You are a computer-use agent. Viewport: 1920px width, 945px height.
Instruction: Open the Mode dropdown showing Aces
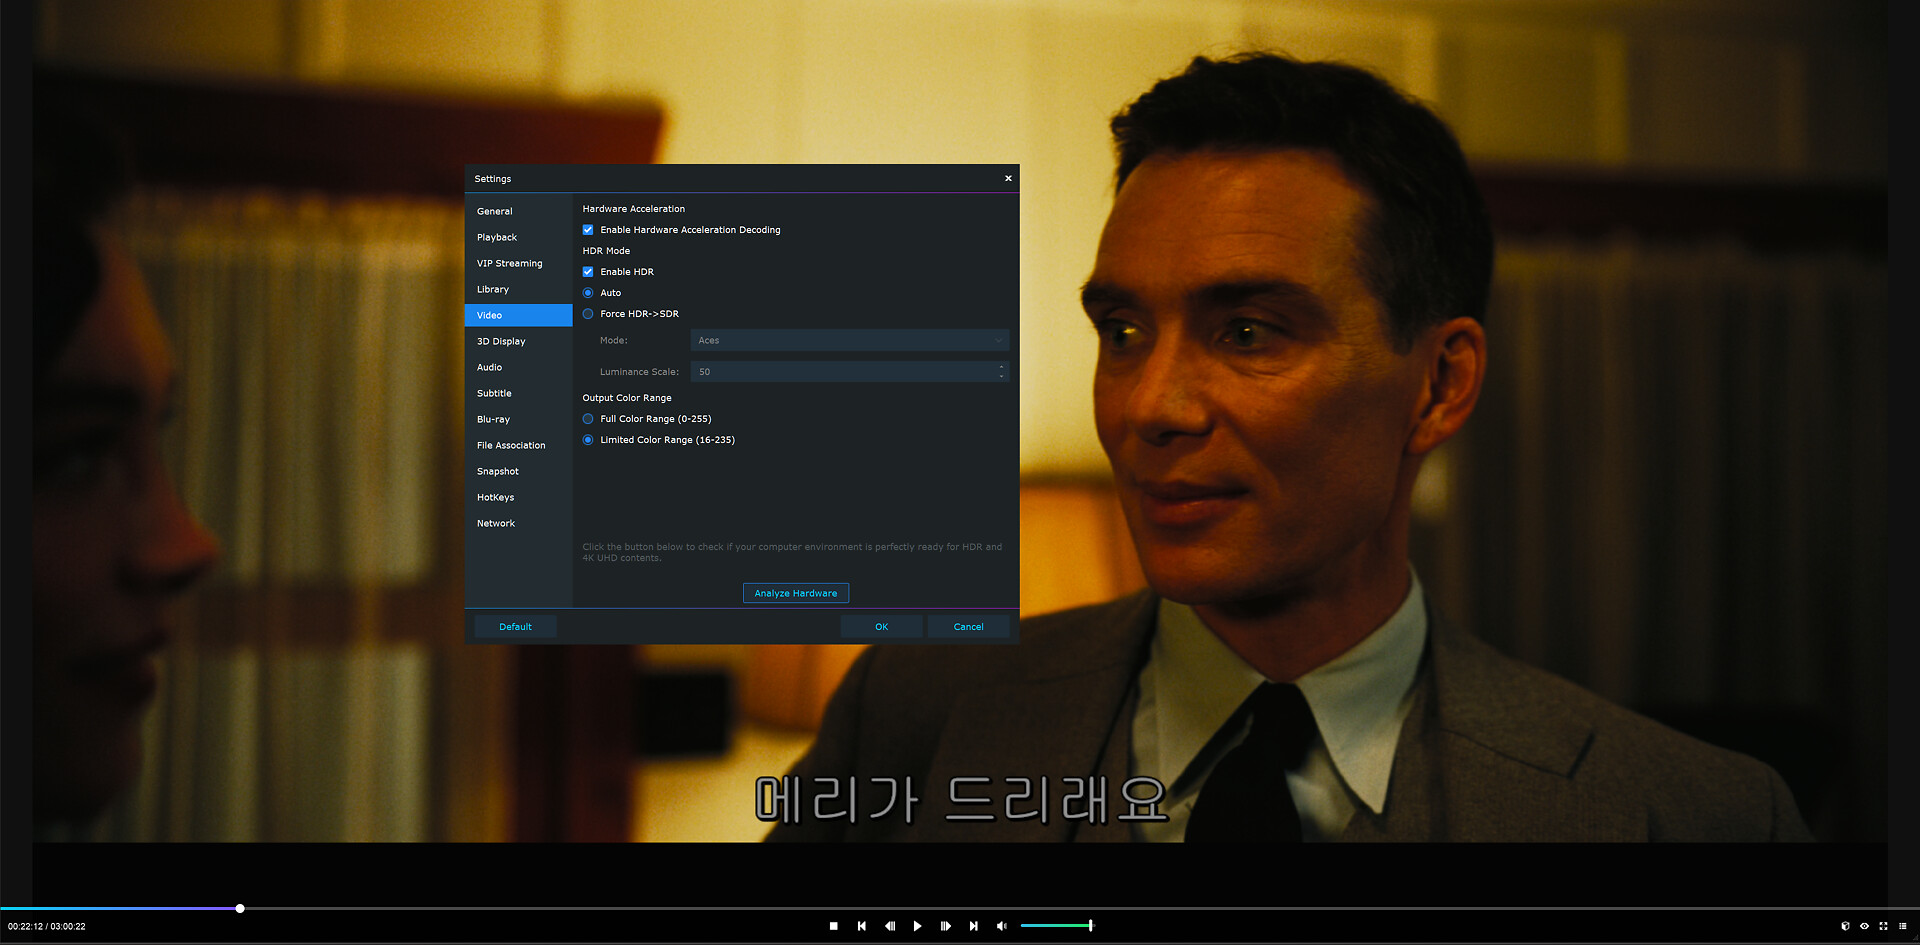[x=849, y=341]
